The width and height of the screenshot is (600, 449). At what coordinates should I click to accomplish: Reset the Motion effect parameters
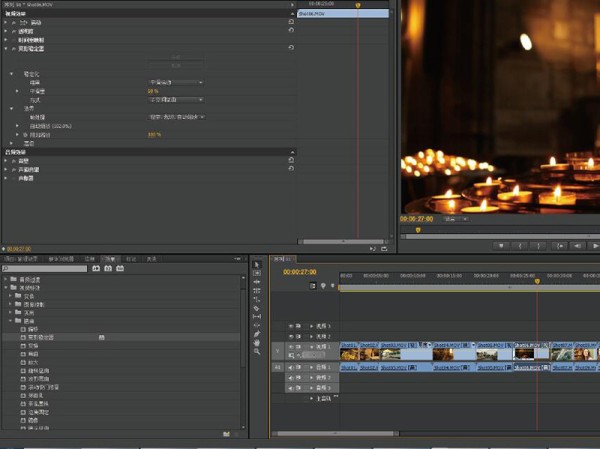(x=291, y=22)
